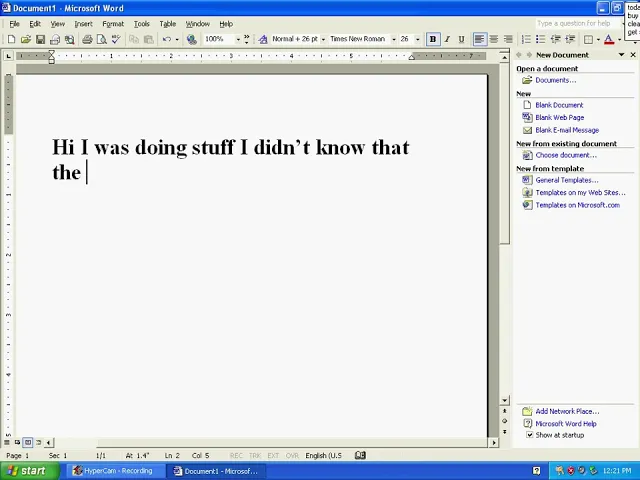640x480 pixels.
Task: Click the font color red swatch button
Action: (x=608, y=39)
